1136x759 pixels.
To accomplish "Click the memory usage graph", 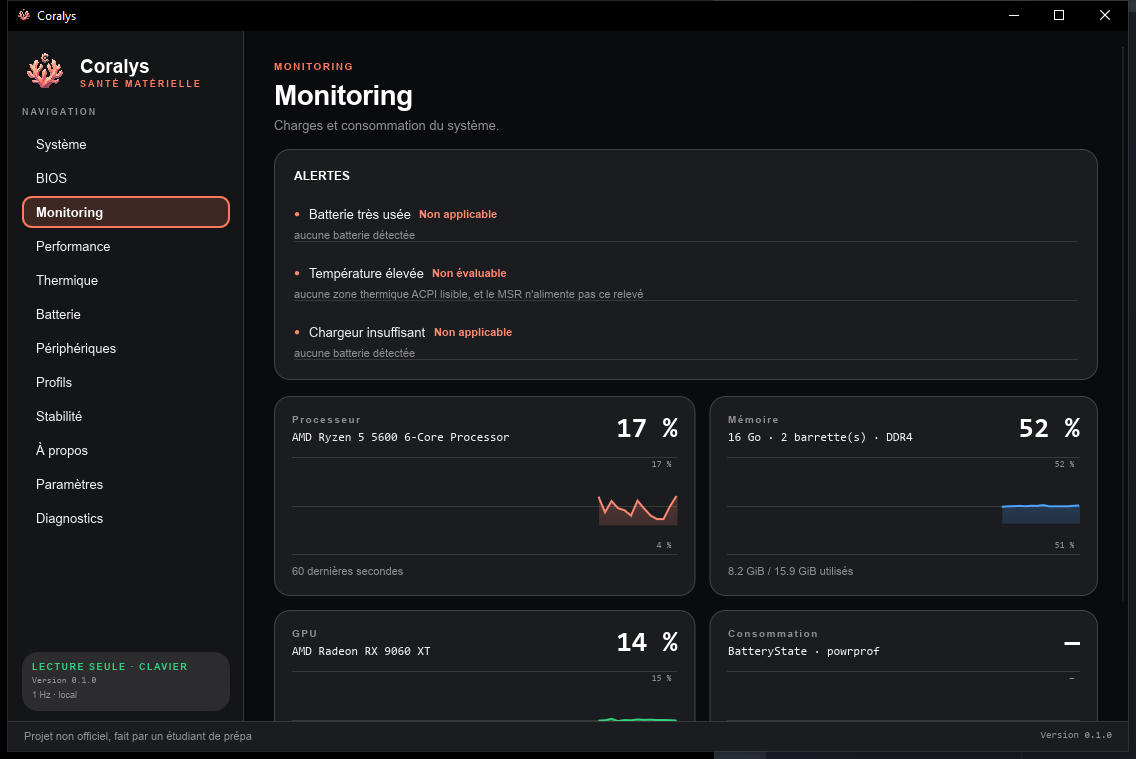I will click(903, 506).
